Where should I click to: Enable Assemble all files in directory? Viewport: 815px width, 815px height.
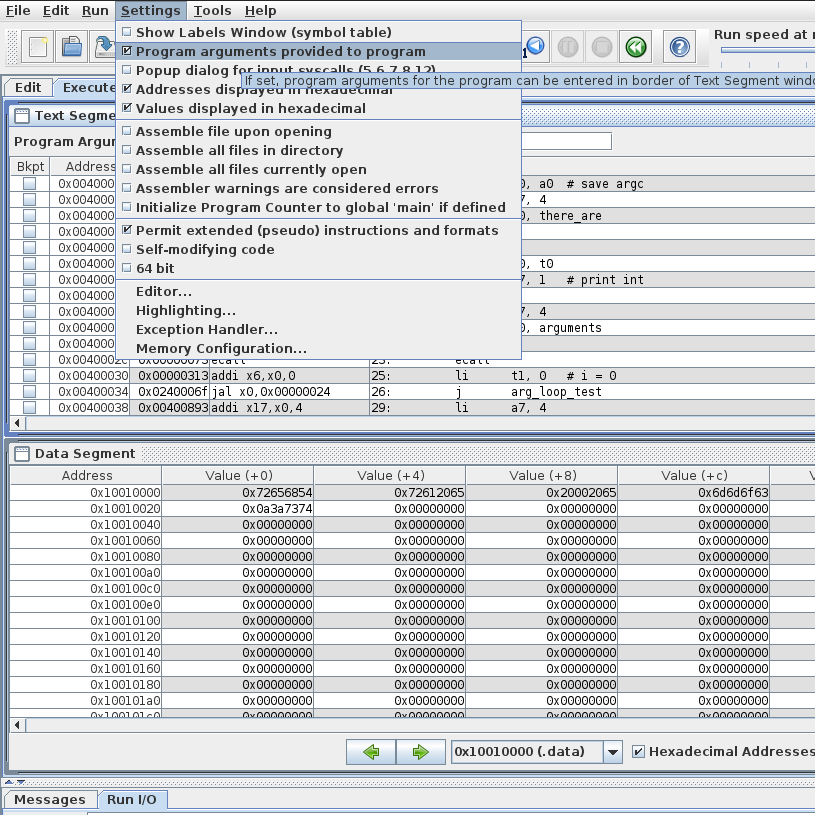(x=319, y=150)
